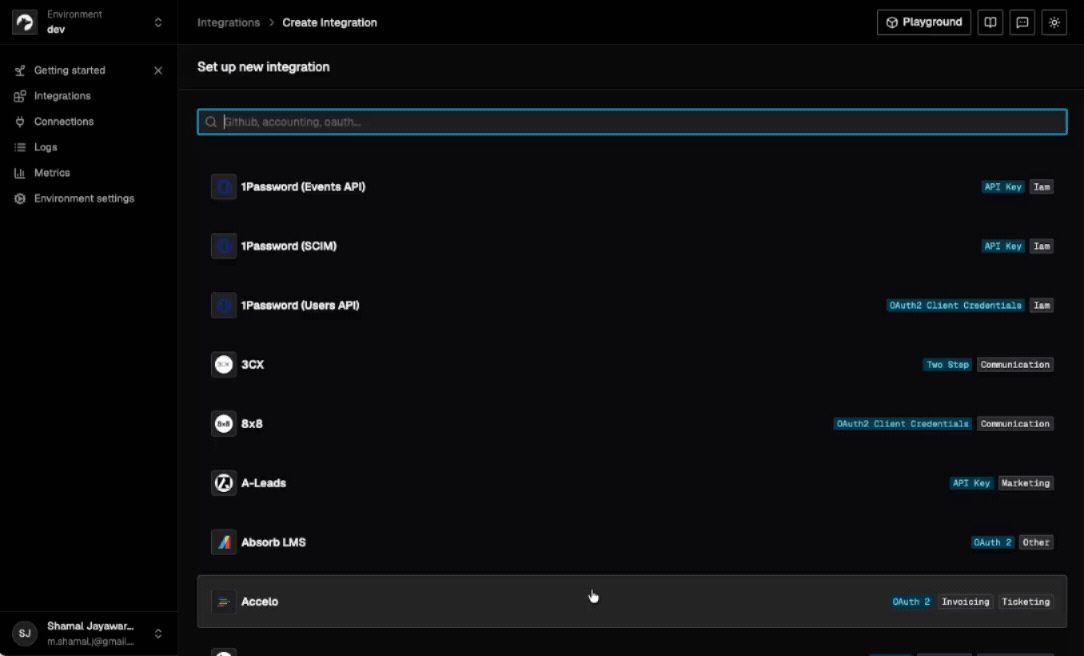
Task: Click the search magnifier icon
Action: 211,122
